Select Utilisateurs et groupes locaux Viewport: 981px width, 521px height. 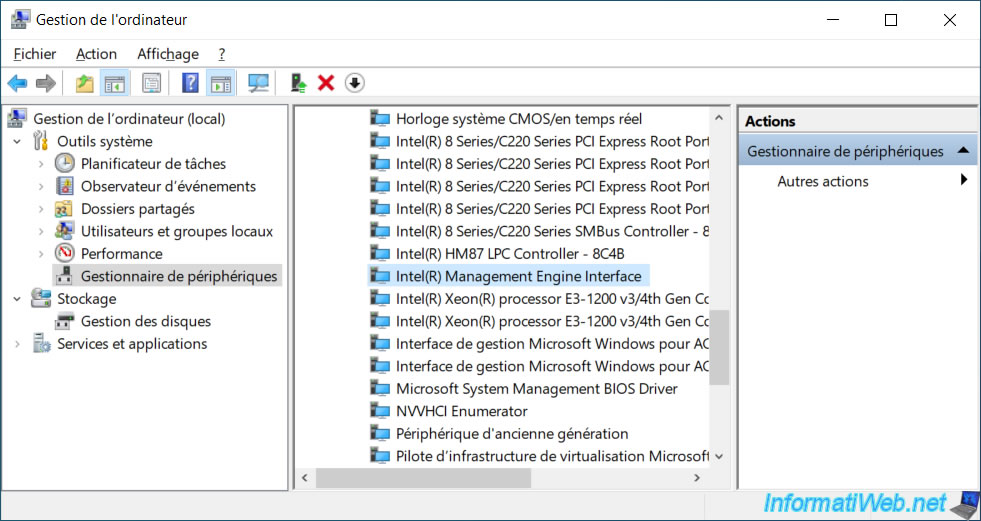tap(177, 231)
